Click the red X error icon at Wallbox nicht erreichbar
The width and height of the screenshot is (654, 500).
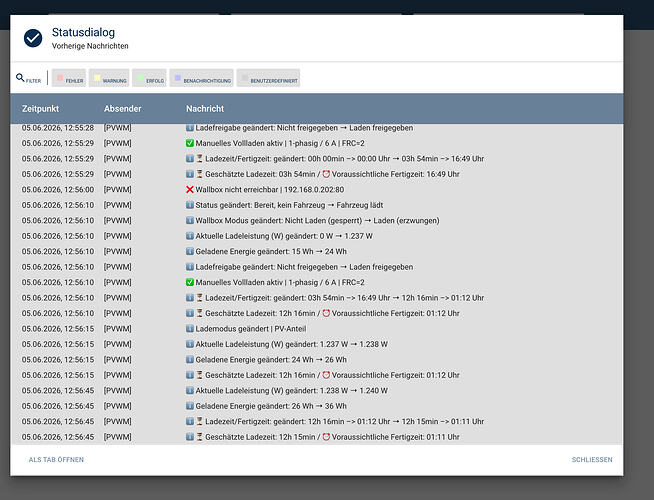tap(190, 189)
